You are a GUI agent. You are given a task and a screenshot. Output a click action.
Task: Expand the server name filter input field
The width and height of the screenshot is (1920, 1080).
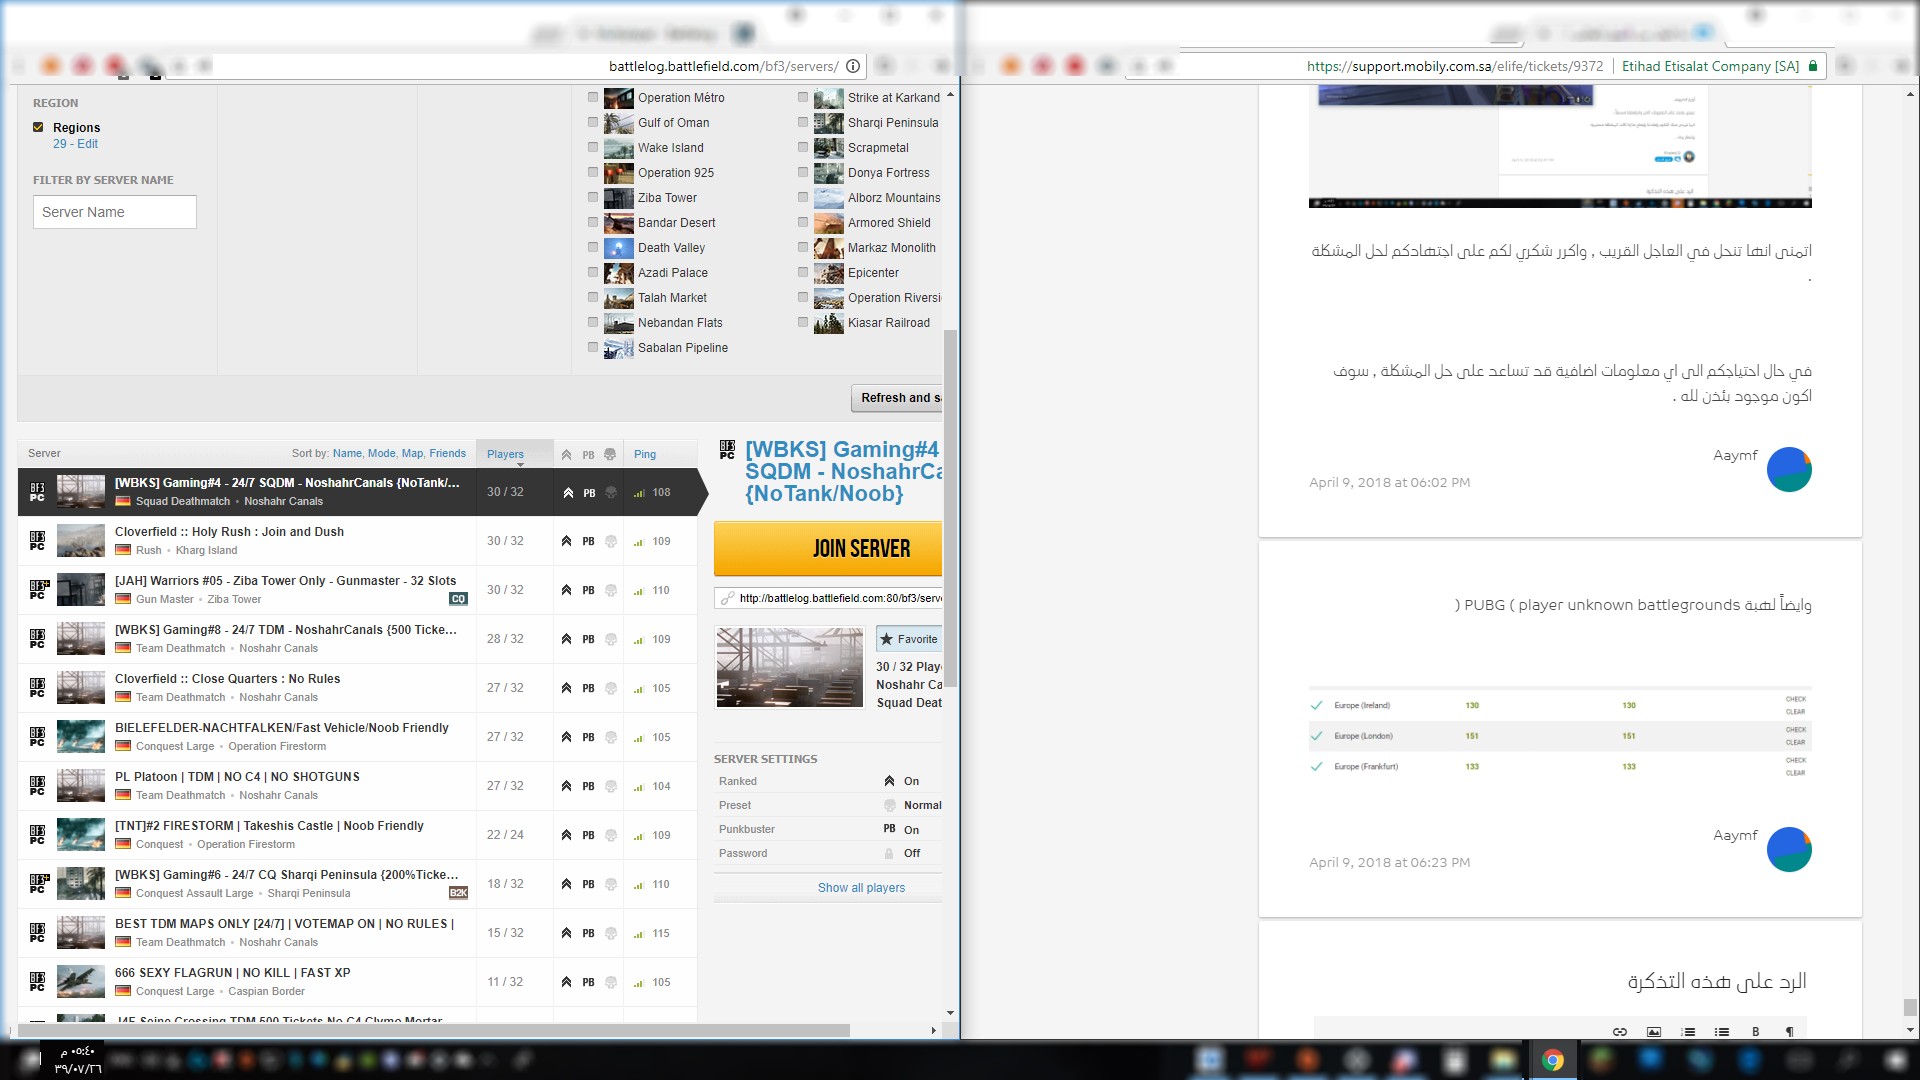click(115, 211)
